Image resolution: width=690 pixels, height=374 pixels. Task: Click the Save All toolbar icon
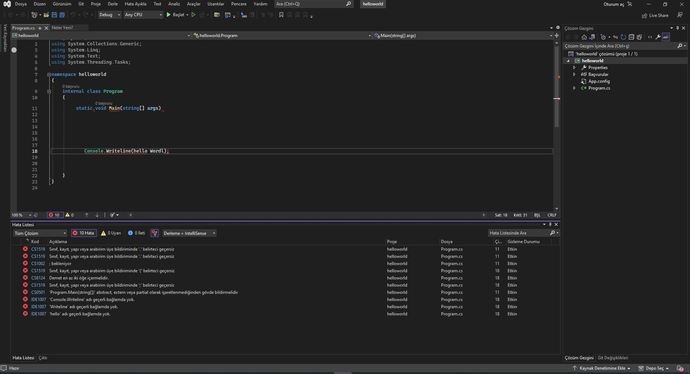tap(62, 15)
